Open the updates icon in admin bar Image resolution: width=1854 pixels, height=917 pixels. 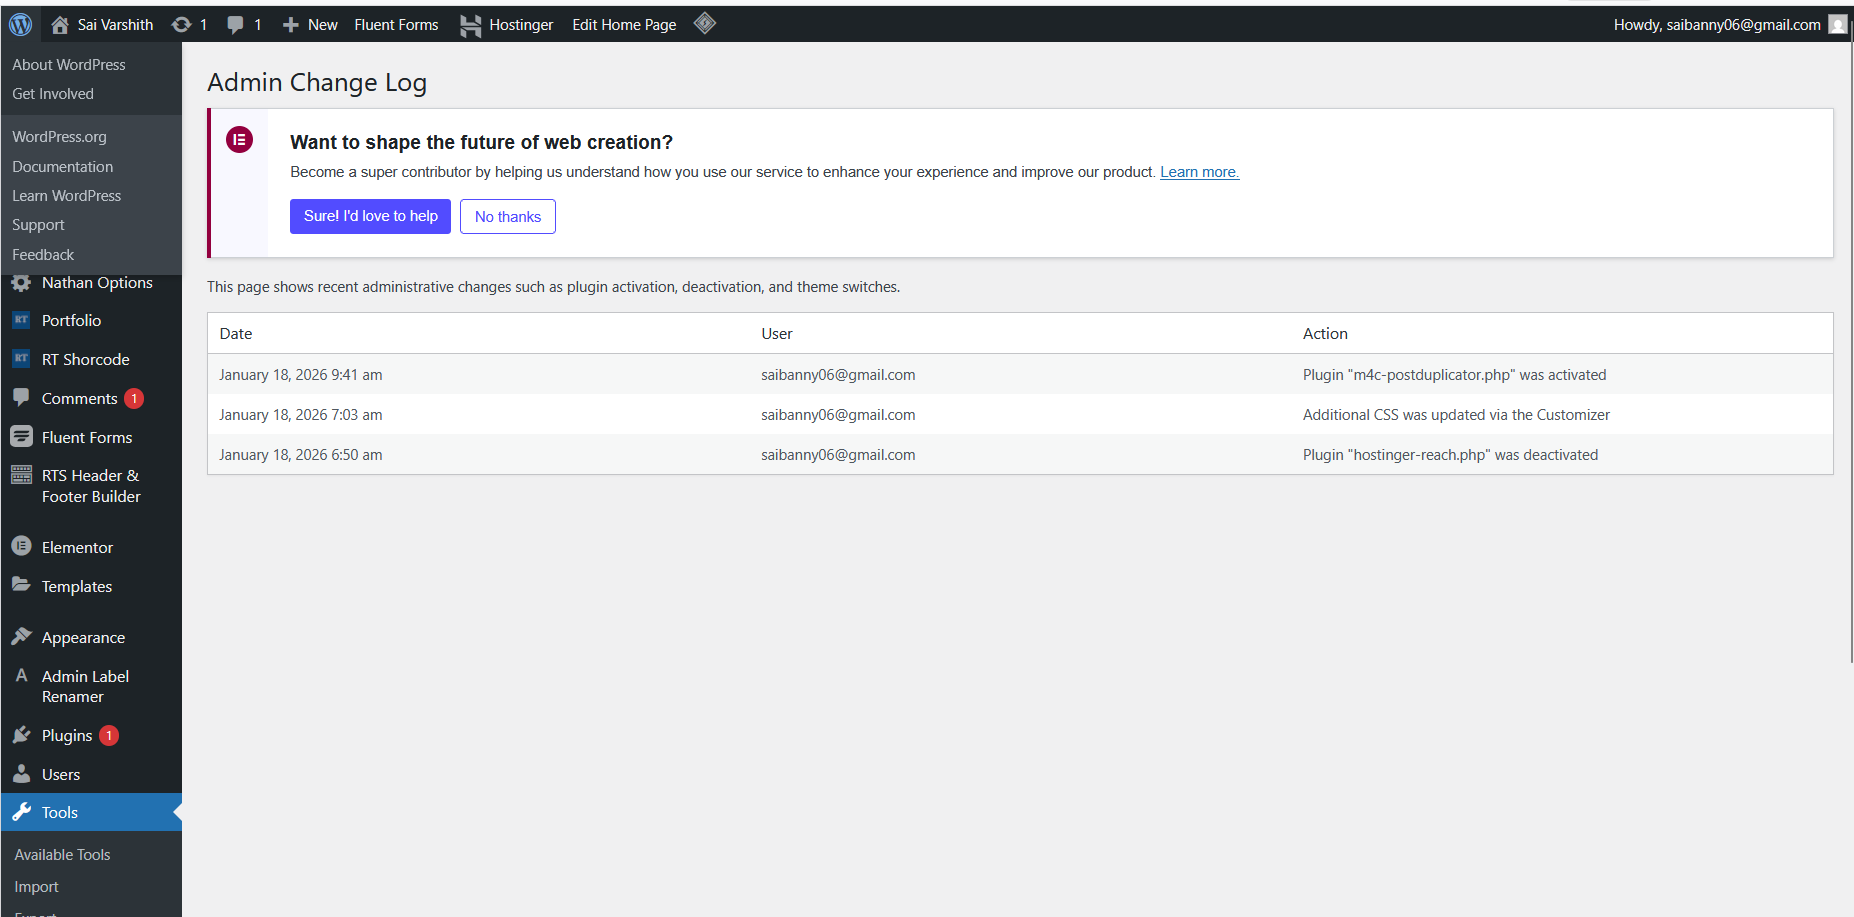[182, 24]
